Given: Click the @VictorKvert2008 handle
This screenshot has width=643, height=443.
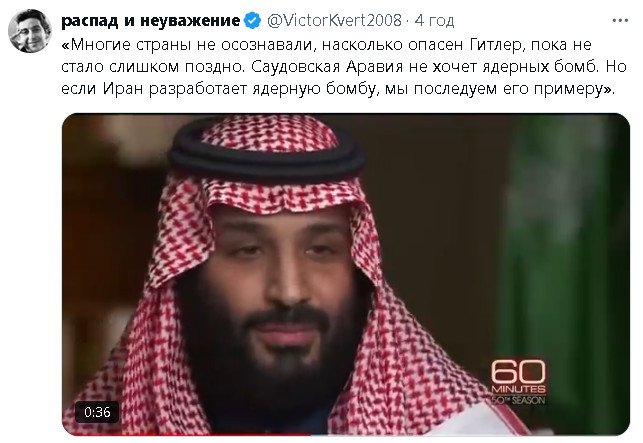Looking at the screenshot, I should tap(334, 21).
